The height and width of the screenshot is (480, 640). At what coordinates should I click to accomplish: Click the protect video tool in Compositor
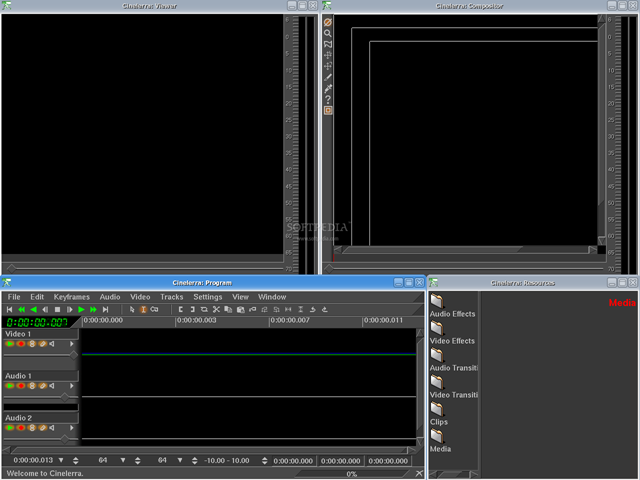(x=328, y=22)
